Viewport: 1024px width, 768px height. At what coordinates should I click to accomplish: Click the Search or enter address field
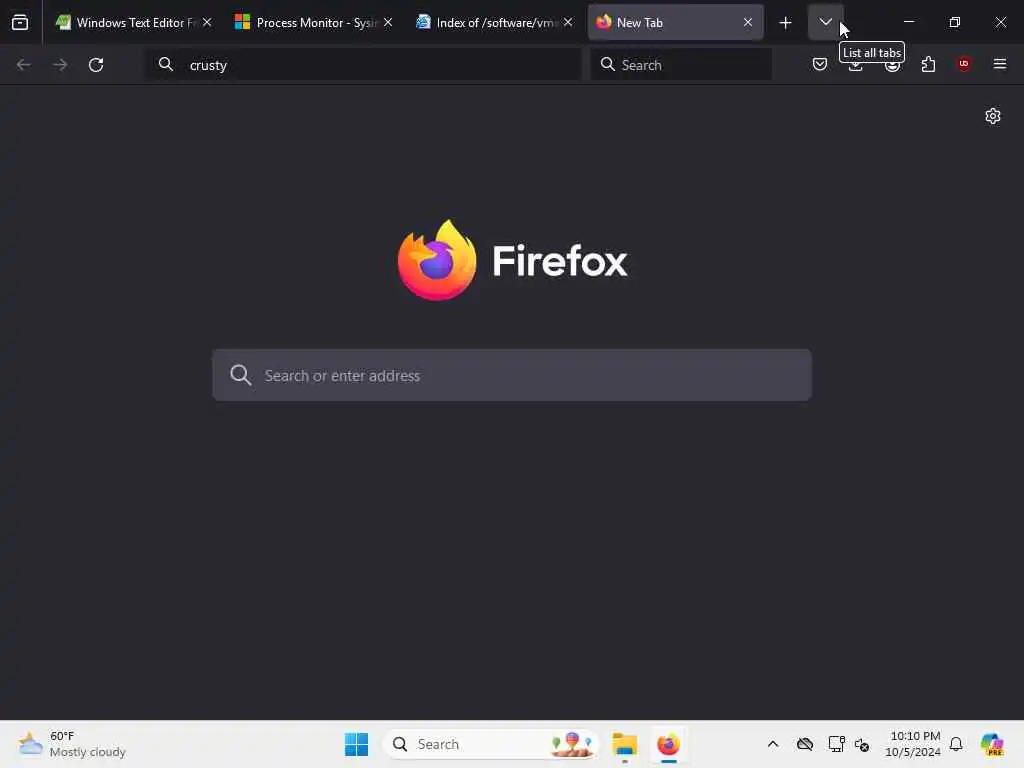click(x=512, y=375)
